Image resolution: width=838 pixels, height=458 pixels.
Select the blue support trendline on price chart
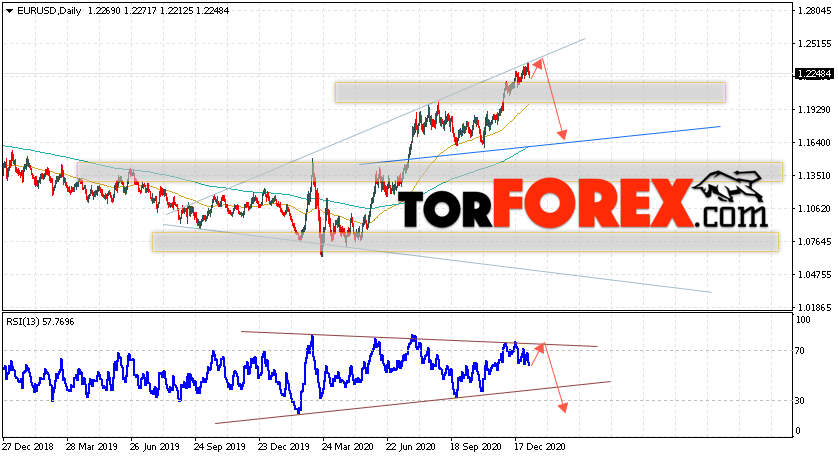coord(540,145)
